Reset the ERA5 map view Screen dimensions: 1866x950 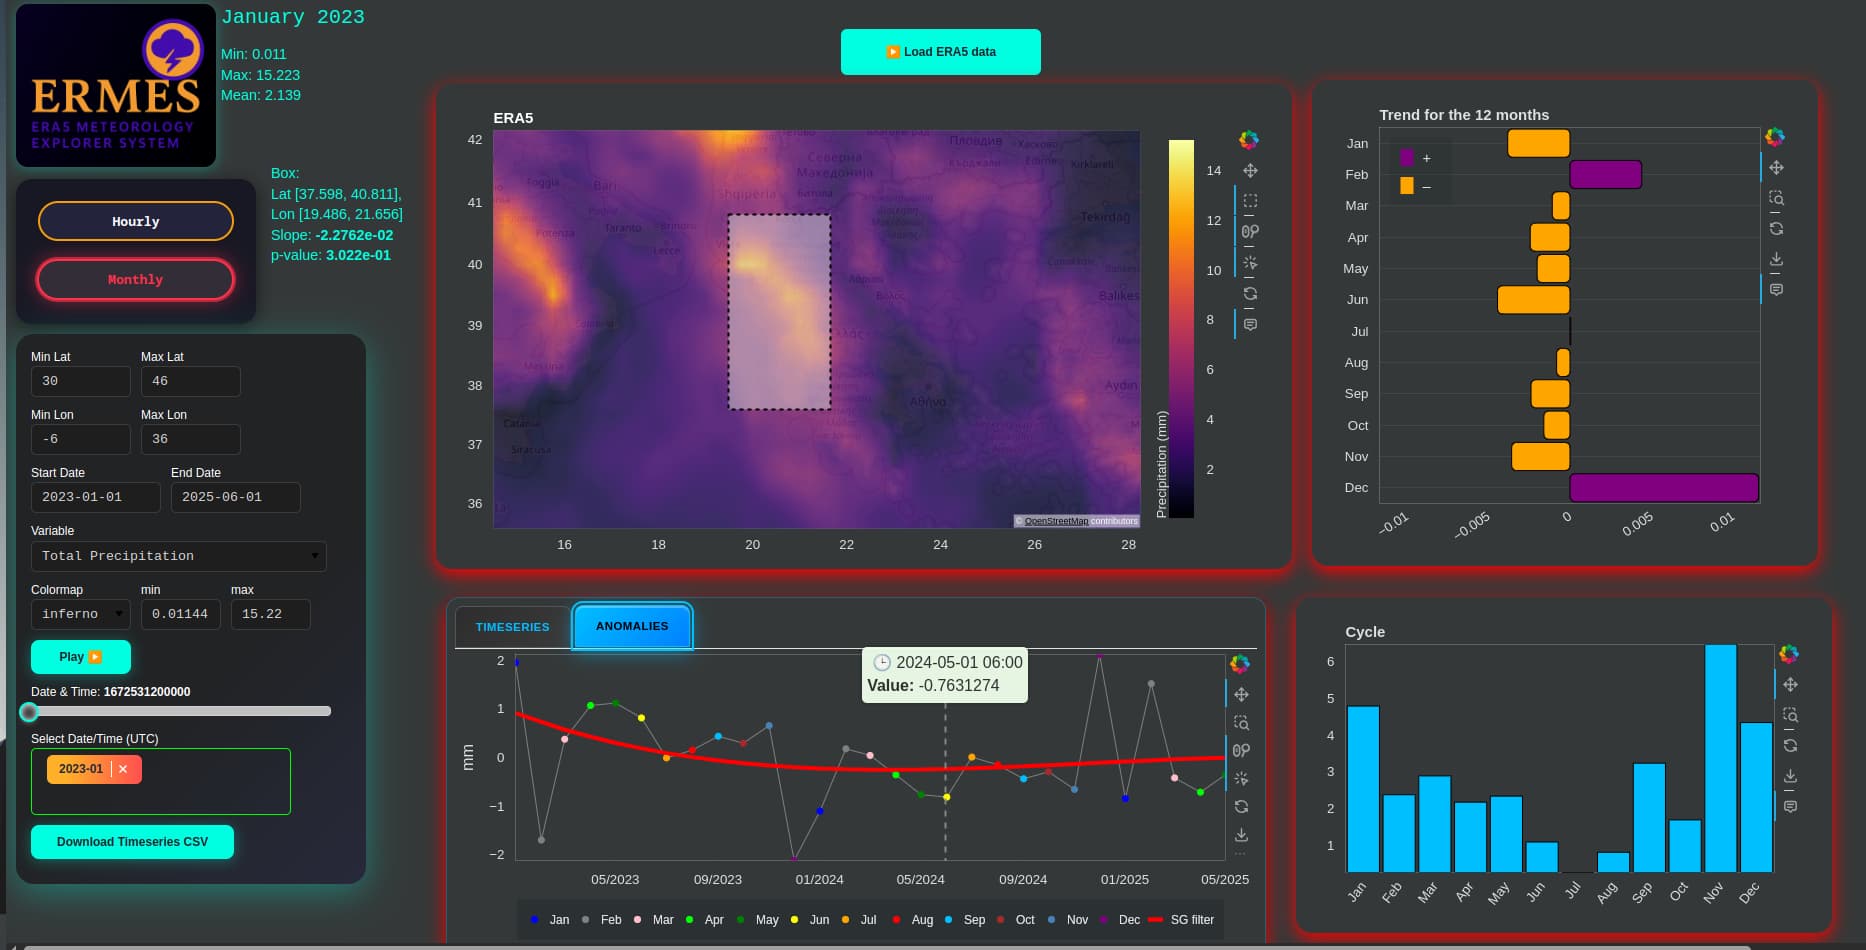coord(1250,294)
